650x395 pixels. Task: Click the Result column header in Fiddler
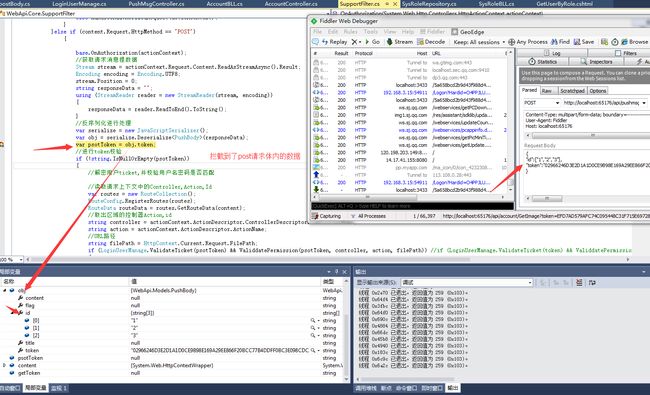342,53
